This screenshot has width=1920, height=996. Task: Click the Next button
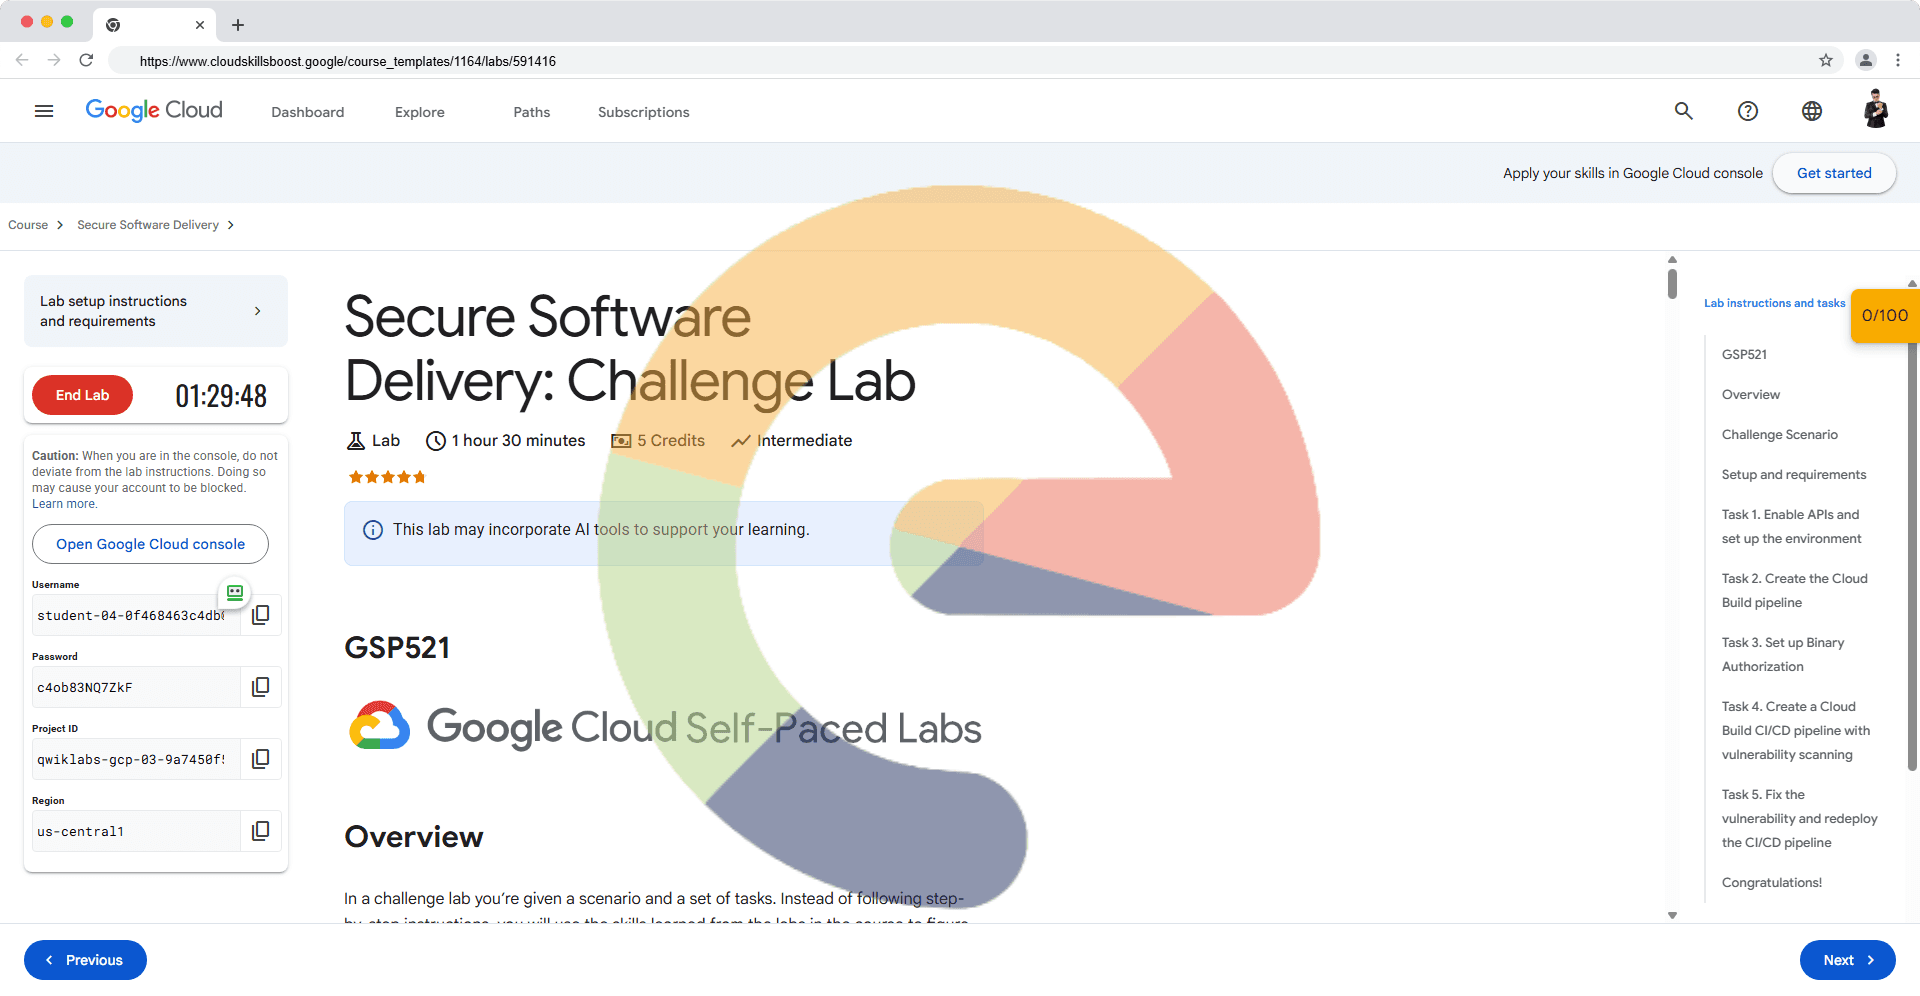[1847, 960]
